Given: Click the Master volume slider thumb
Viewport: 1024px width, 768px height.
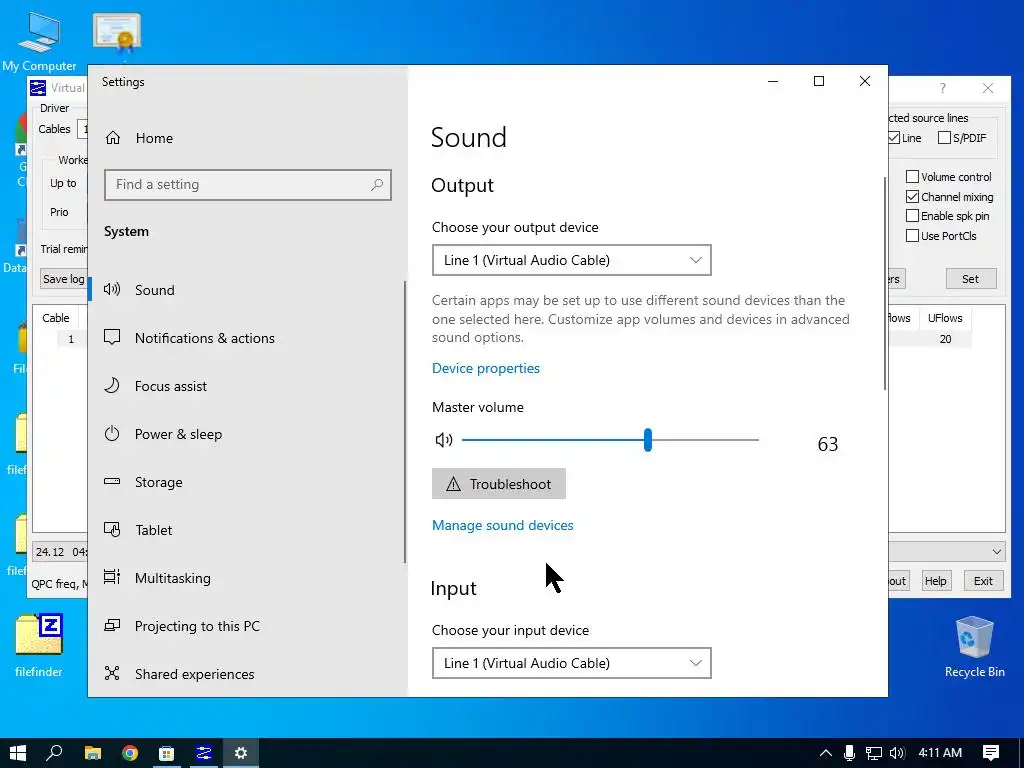Looking at the screenshot, I should click(647, 440).
